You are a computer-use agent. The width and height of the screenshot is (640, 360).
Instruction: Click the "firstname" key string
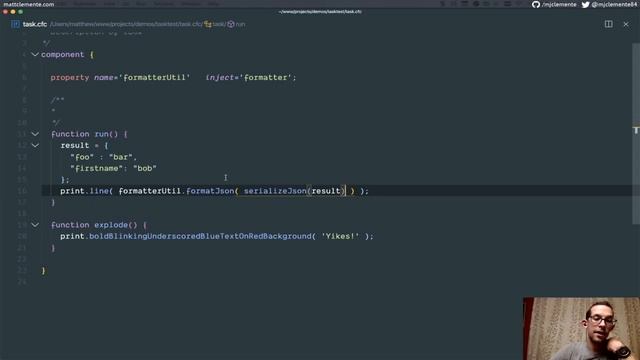[96, 168]
